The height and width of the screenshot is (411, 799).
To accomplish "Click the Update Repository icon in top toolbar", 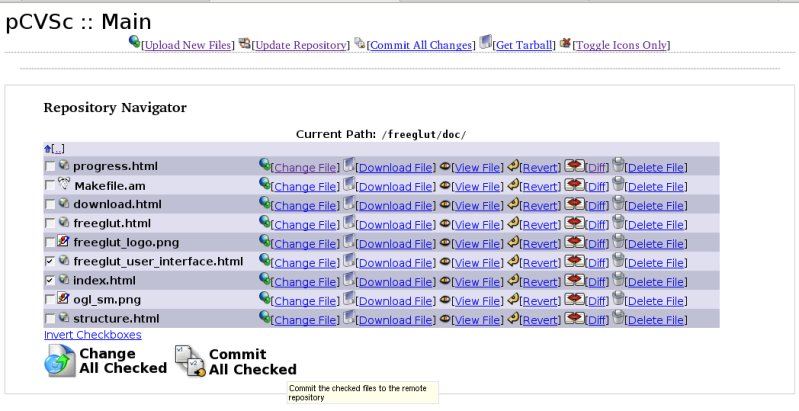I will [244, 43].
